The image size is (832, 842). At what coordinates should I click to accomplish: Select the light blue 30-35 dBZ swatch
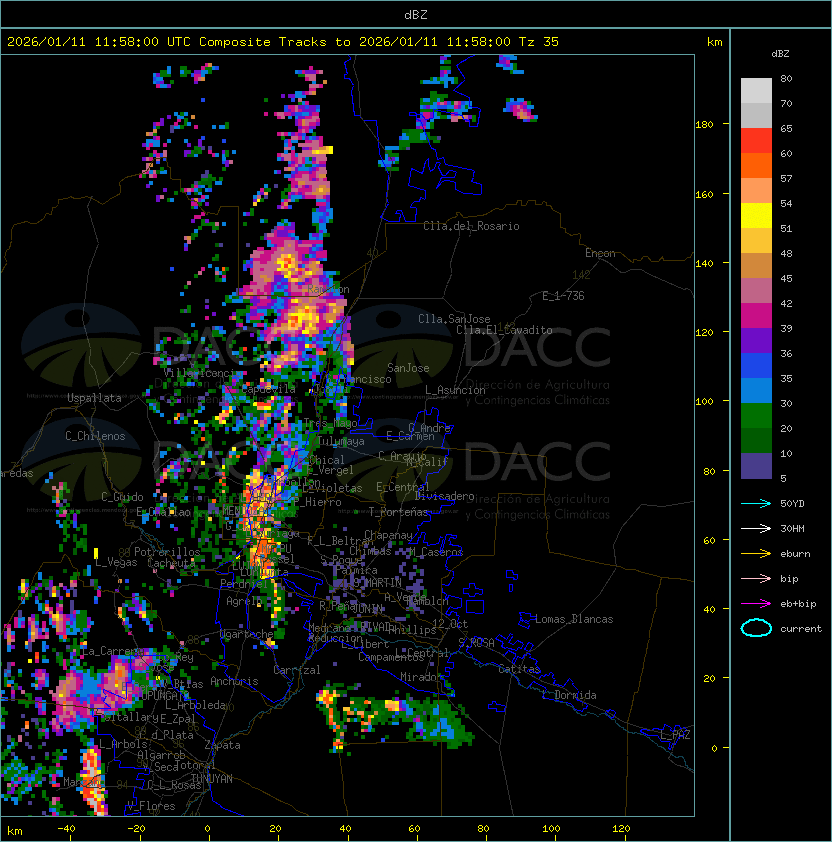point(756,391)
